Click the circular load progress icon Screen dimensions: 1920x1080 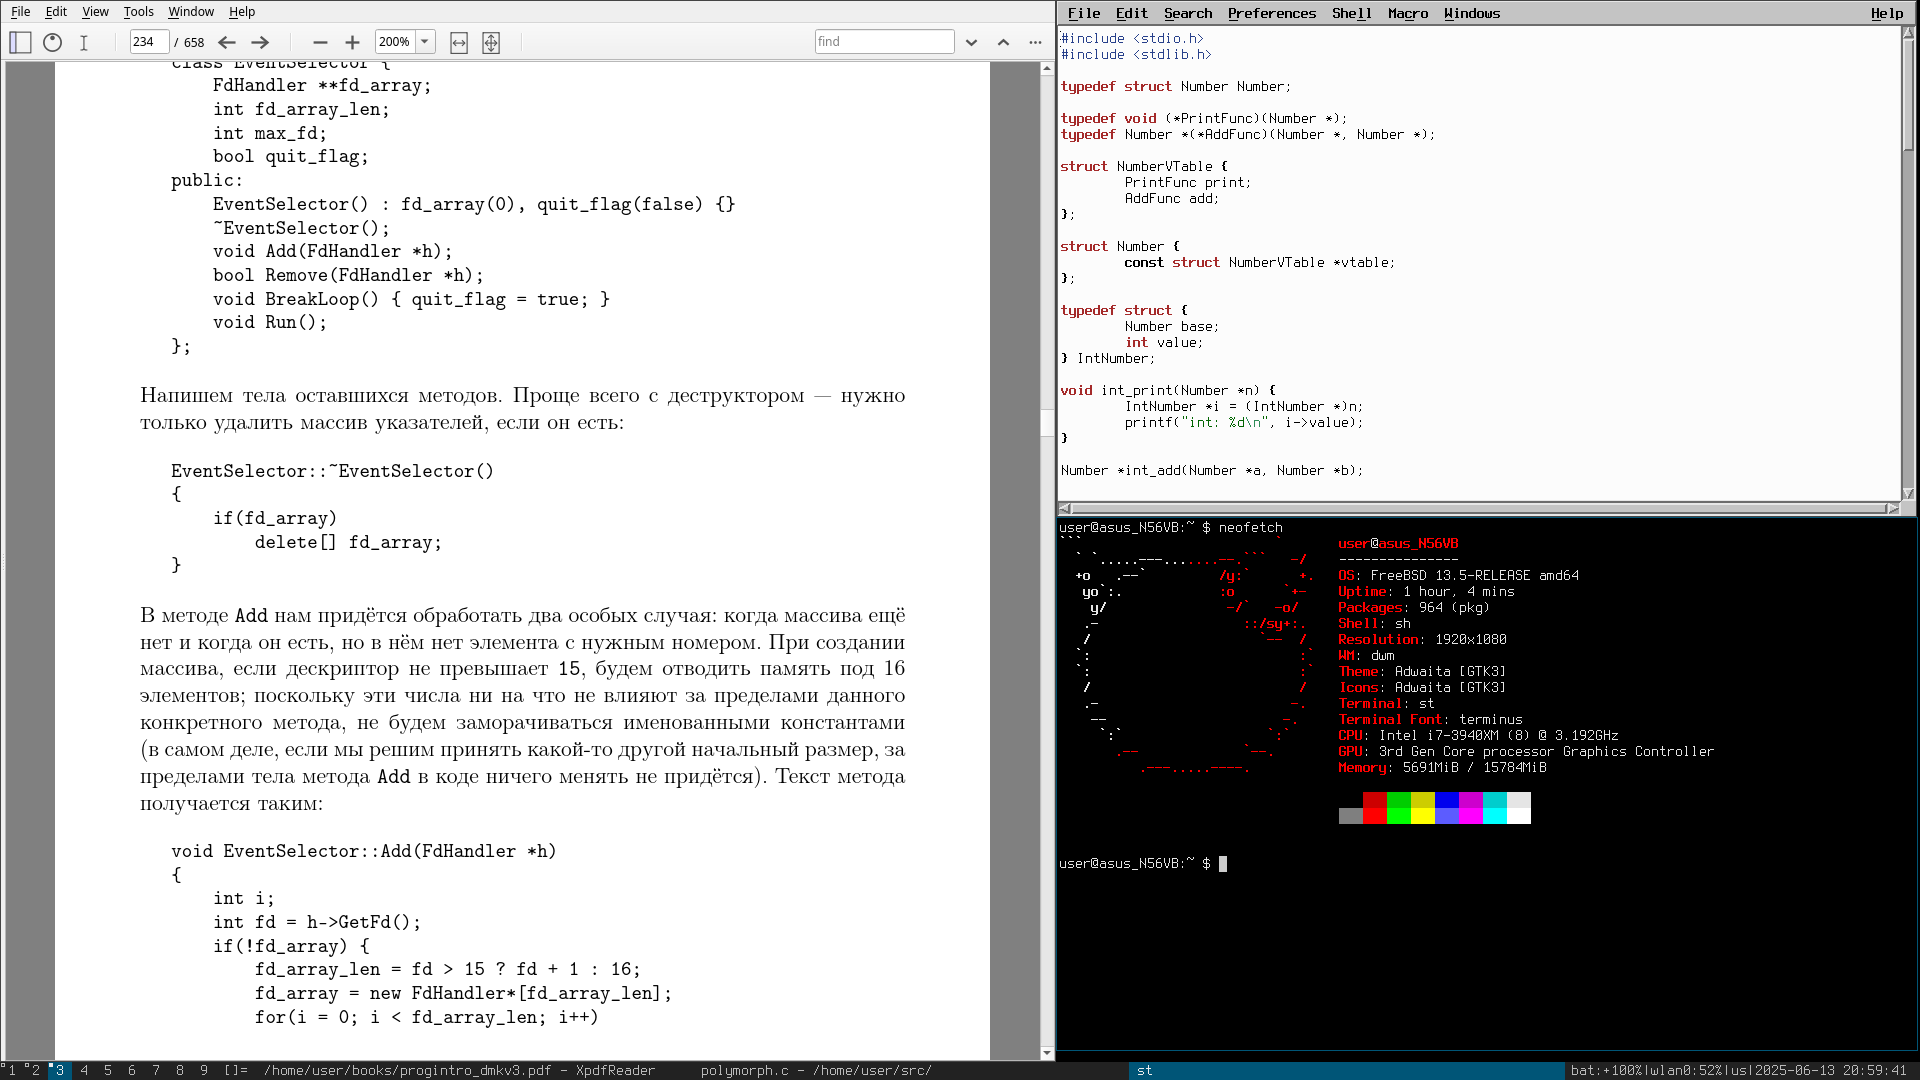[x=53, y=42]
